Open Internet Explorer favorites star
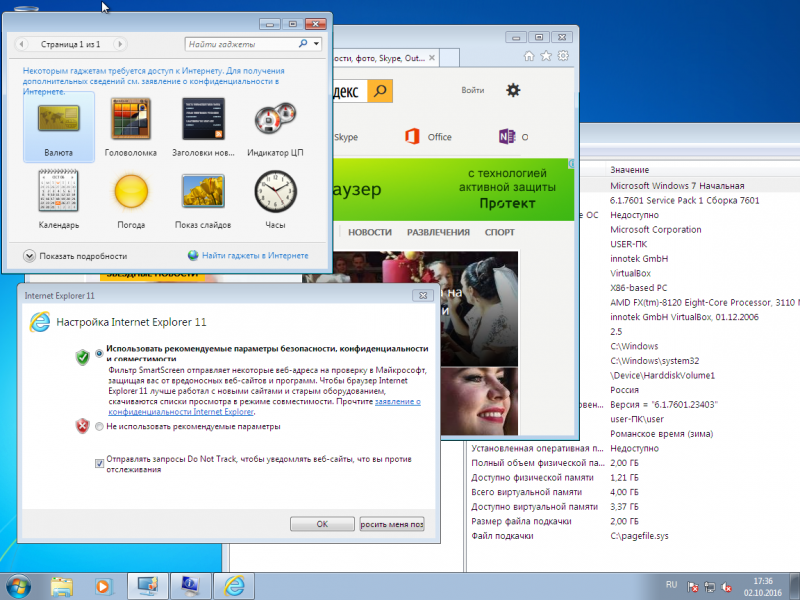Image resolution: width=800 pixels, height=600 pixels. [546, 56]
